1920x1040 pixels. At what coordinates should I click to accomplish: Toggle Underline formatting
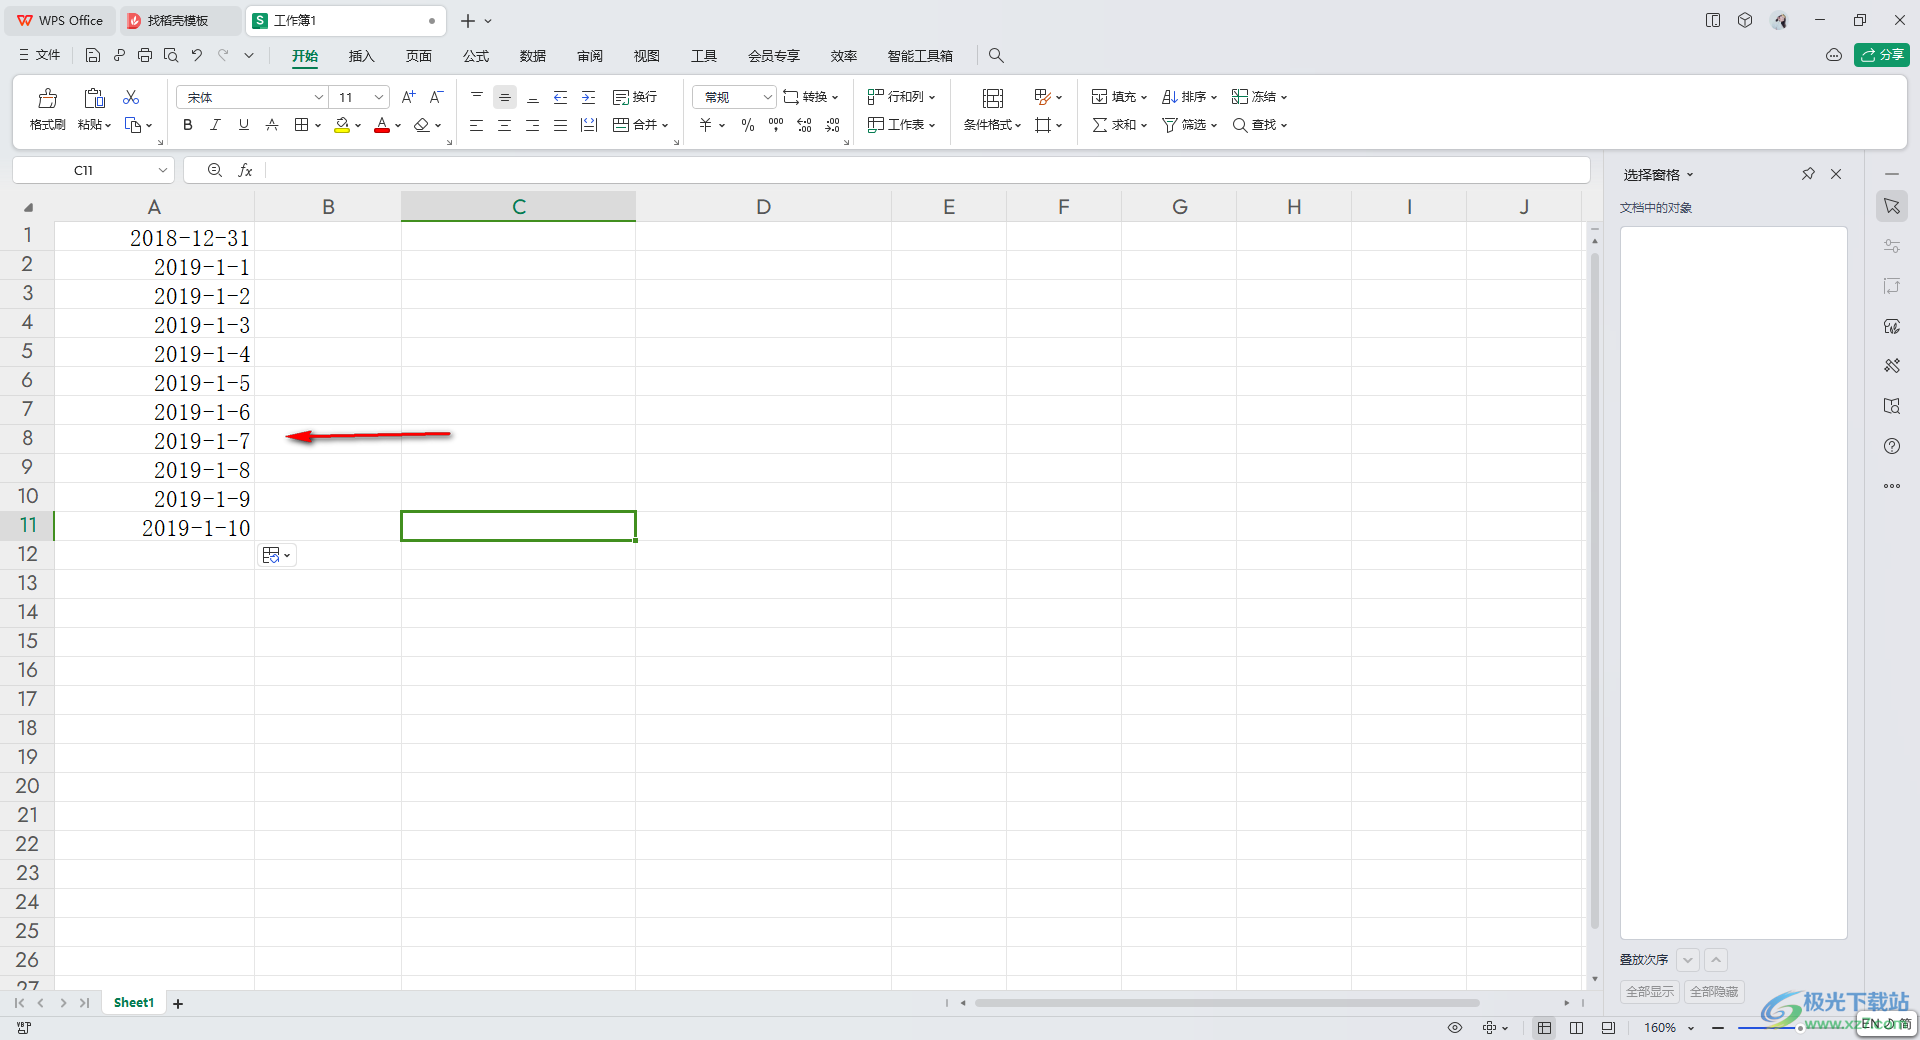tap(243, 125)
